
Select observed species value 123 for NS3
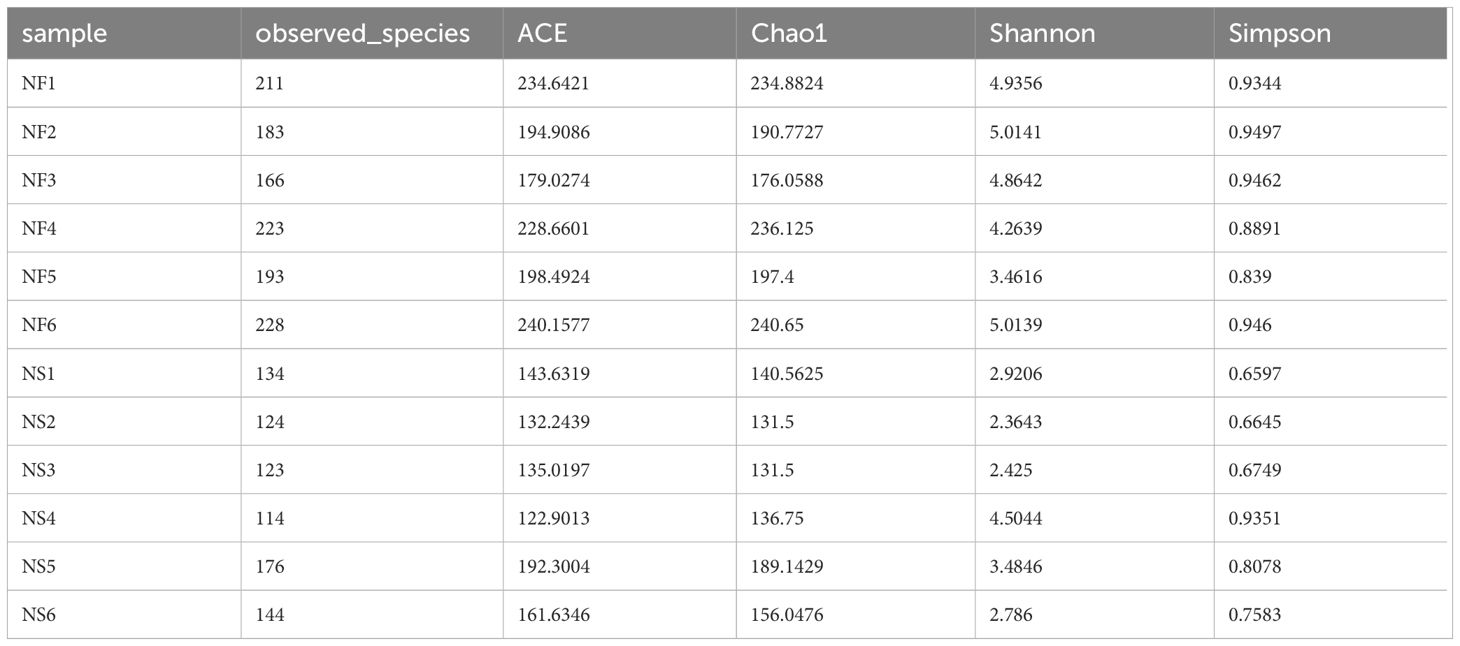[x=270, y=470]
